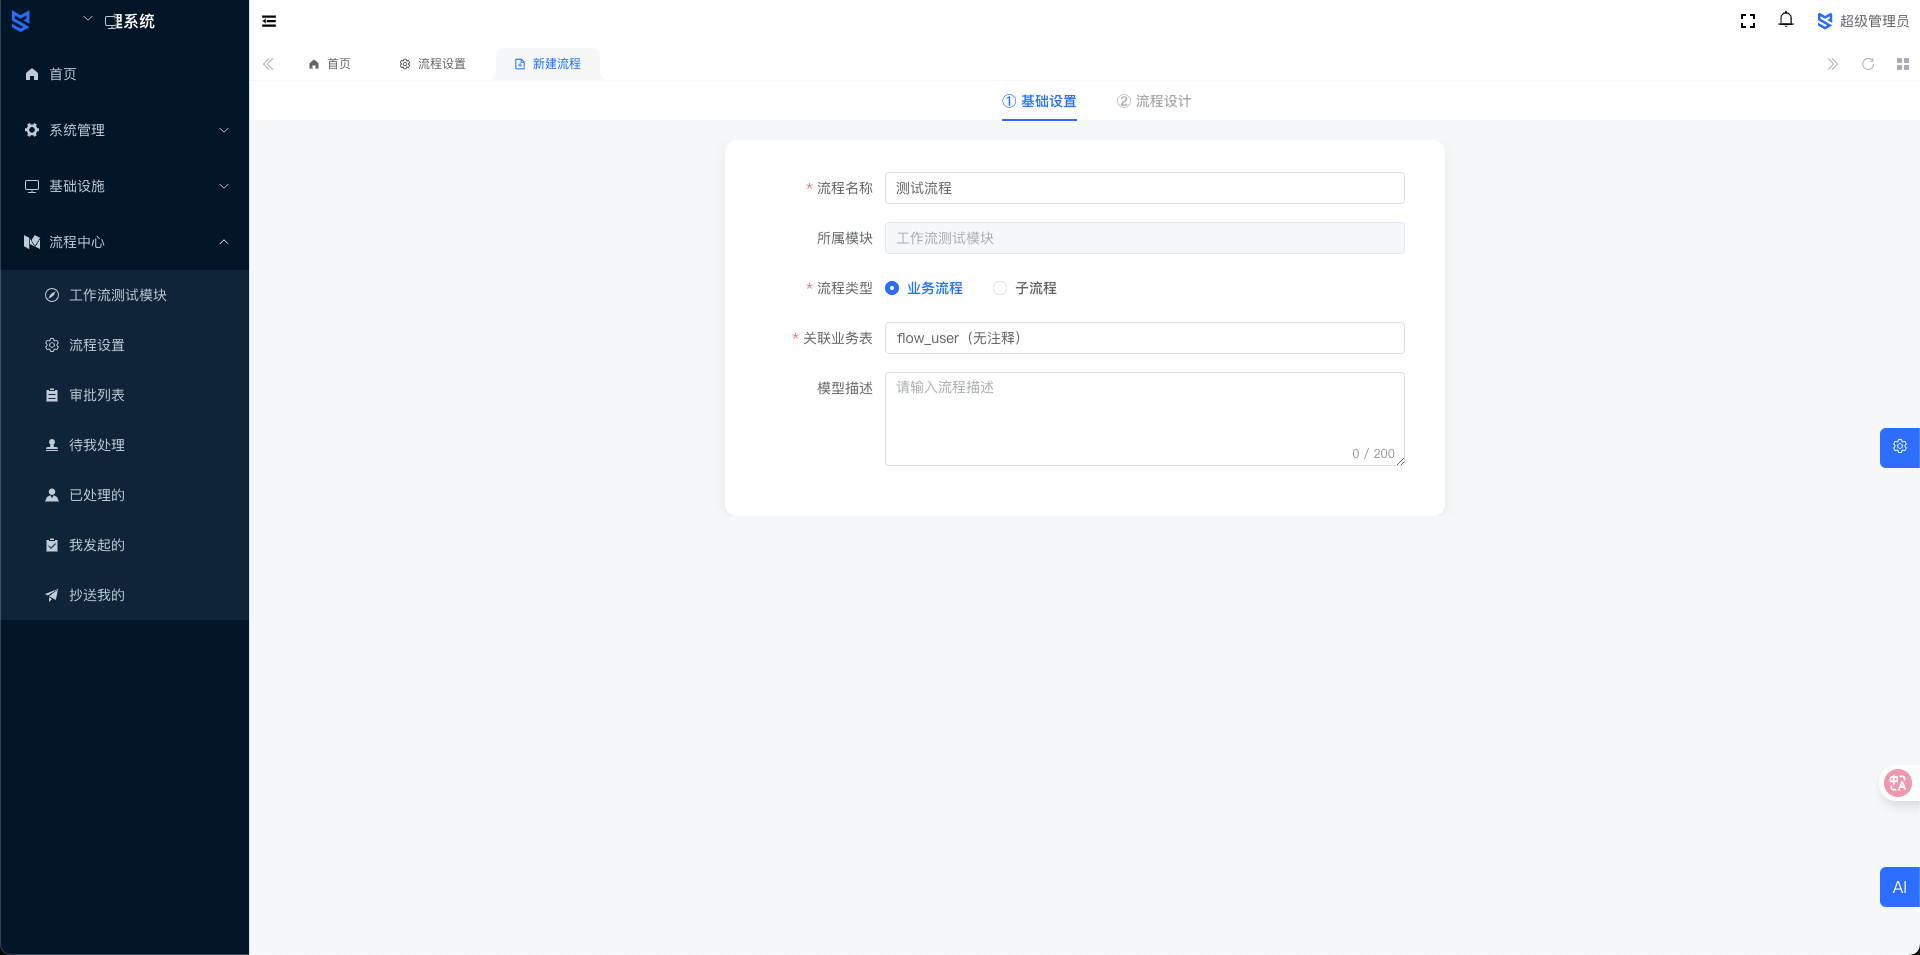The image size is (1920, 955).
Task: Expand the 系统管理 menu
Action: [x=125, y=130]
